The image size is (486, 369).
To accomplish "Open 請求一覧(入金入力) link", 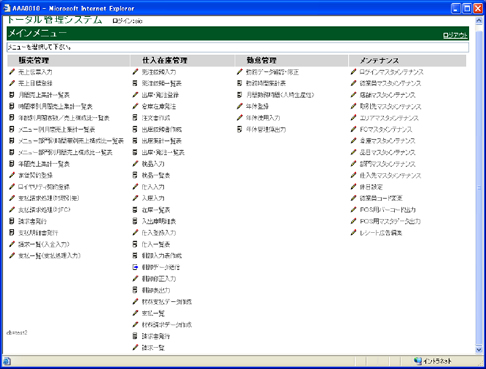I will [44, 244].
